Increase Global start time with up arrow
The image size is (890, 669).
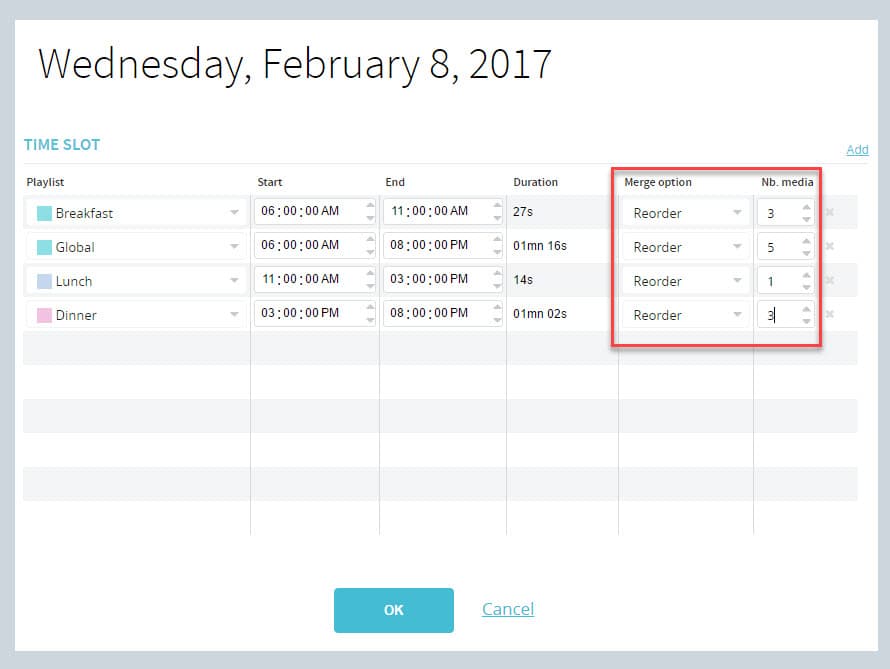click(x=370, y=239)
